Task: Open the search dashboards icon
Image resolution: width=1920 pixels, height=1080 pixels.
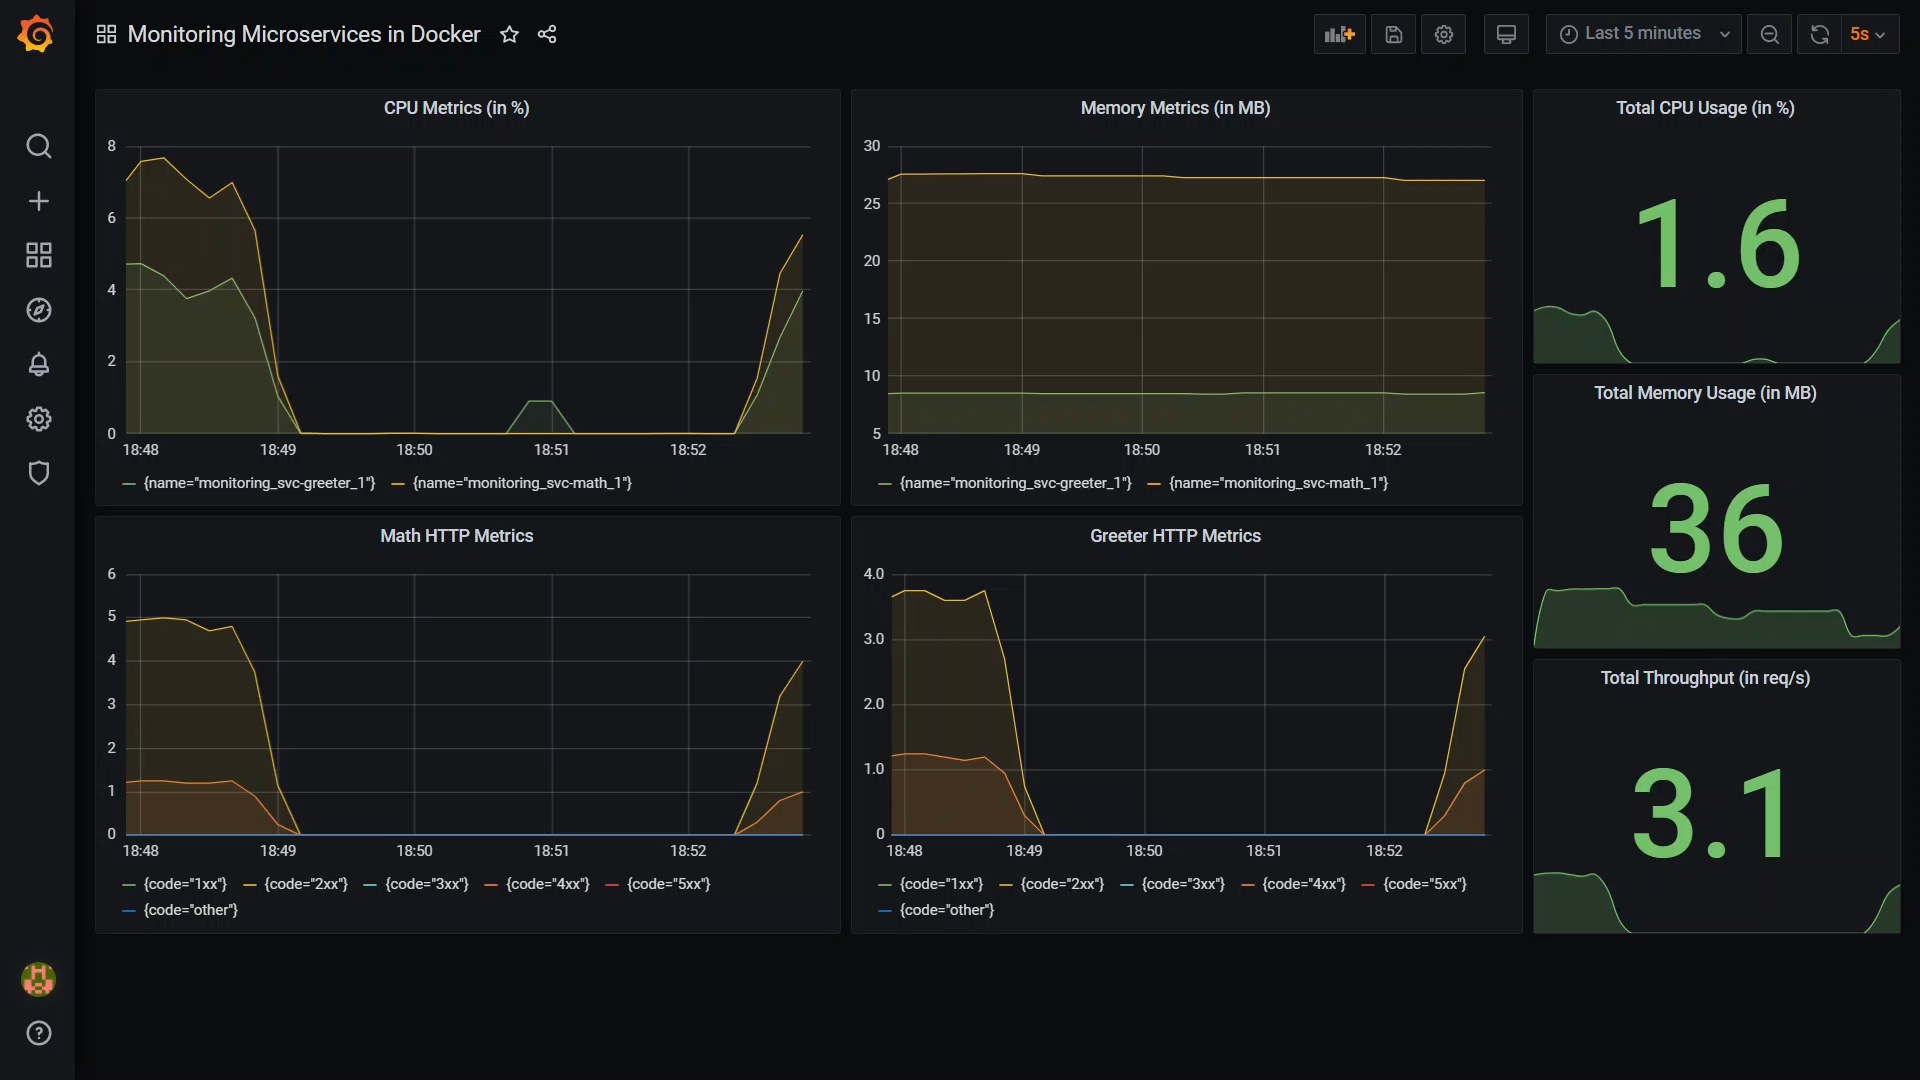Action: (x=38, y=146)
